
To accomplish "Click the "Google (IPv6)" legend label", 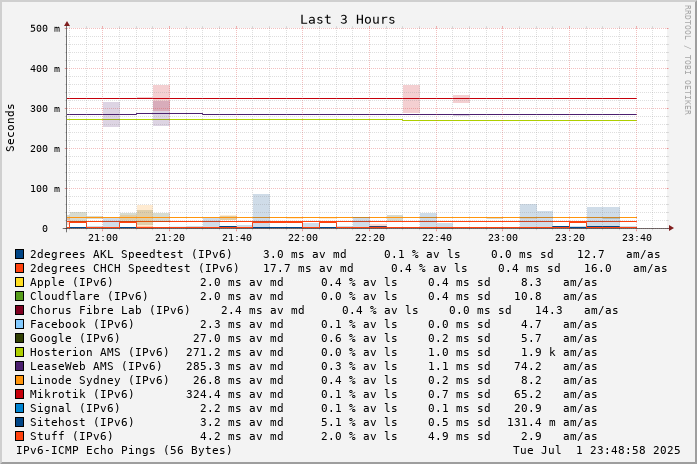I will (x=75, y=338).
